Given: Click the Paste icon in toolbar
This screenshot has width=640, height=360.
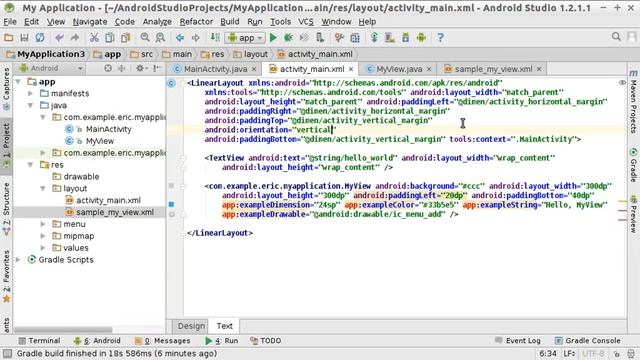Looking at the screenshot, I should pyautogui.click(x=126, y=38).
